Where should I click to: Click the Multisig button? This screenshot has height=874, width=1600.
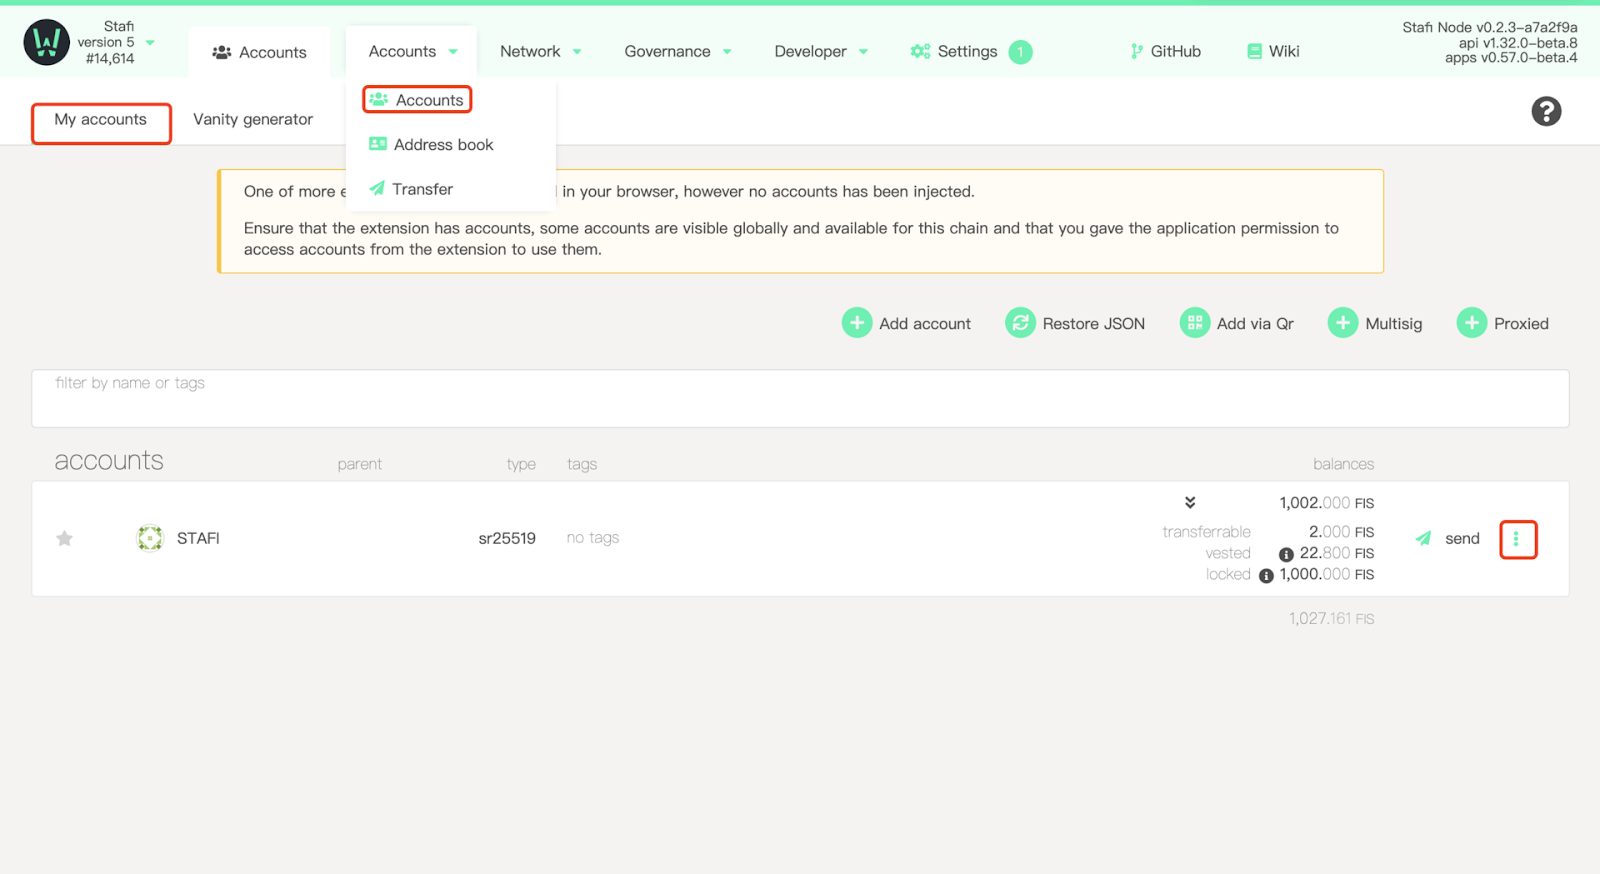click(x=1375, y=323)
